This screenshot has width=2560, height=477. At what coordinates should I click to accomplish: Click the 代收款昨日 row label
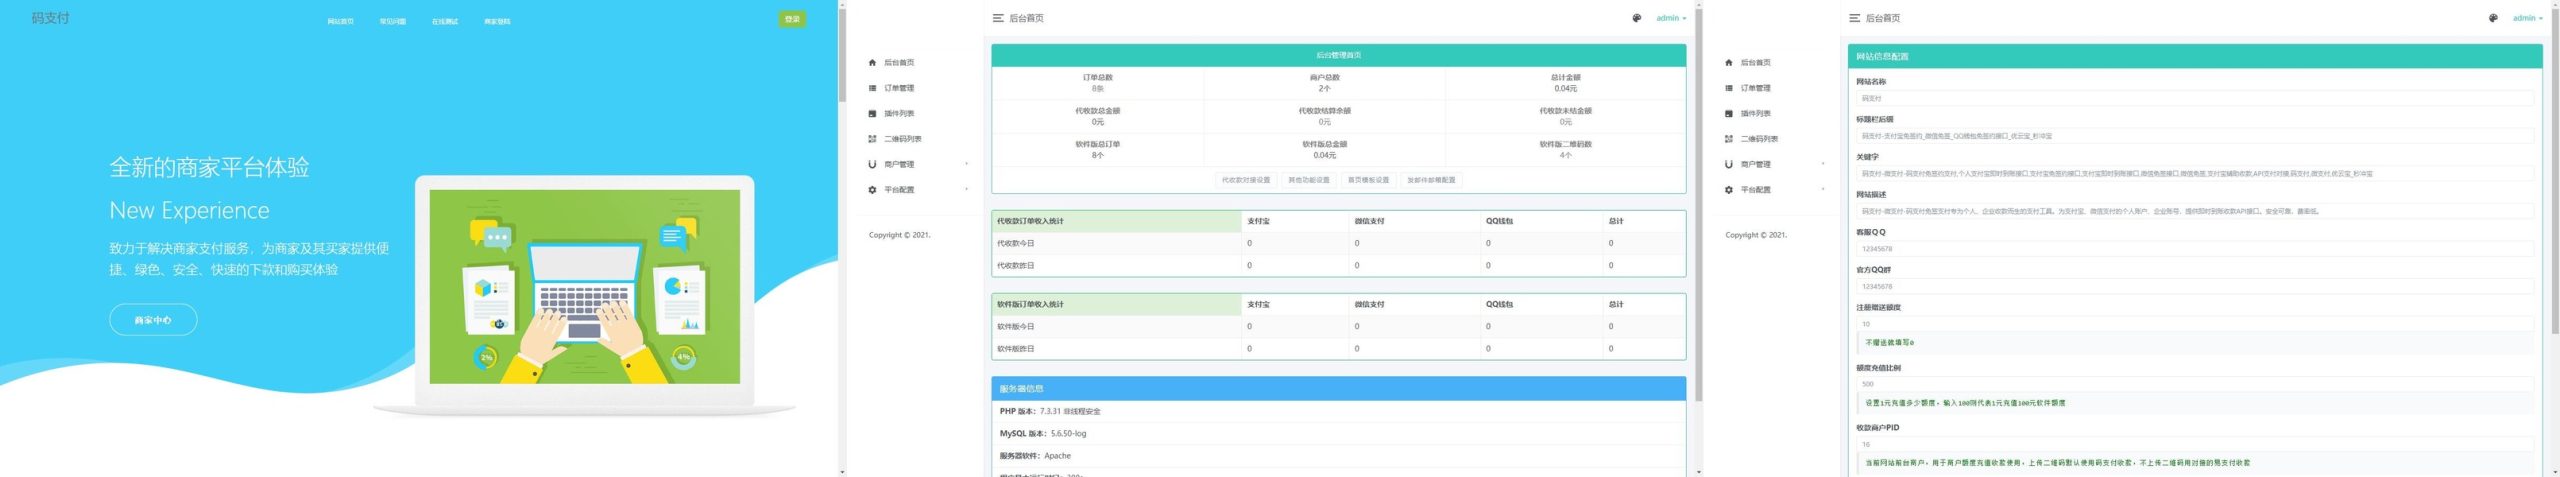coord(1016,266)
